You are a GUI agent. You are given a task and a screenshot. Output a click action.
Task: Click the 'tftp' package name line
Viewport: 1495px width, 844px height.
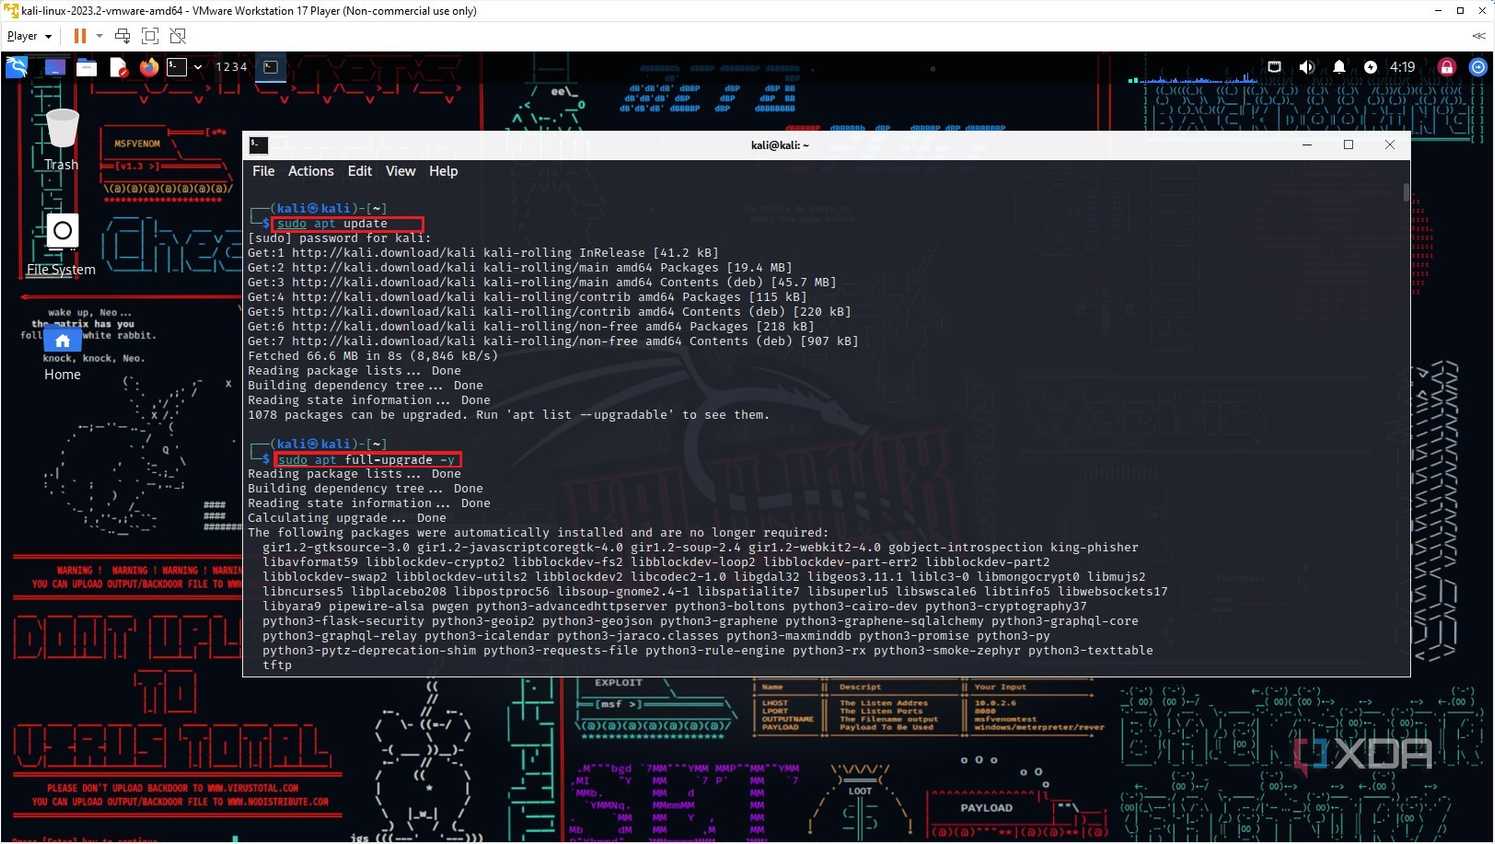(x=277, y=665)
